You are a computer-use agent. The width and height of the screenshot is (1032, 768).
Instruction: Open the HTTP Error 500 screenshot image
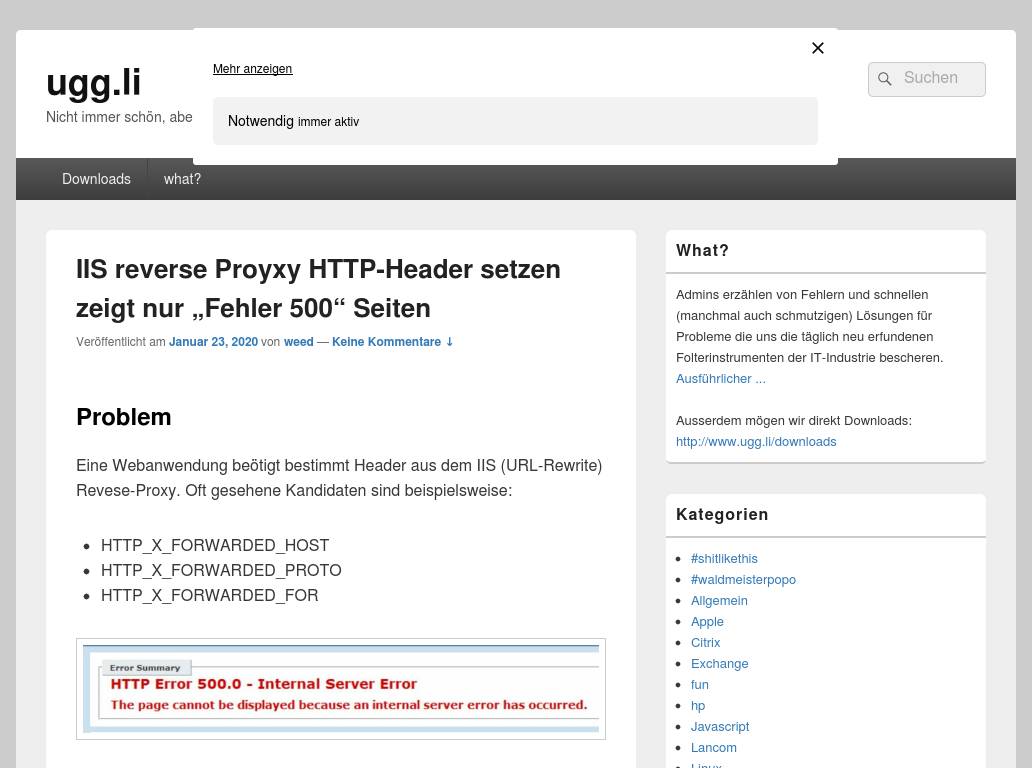tap(341, 689)
